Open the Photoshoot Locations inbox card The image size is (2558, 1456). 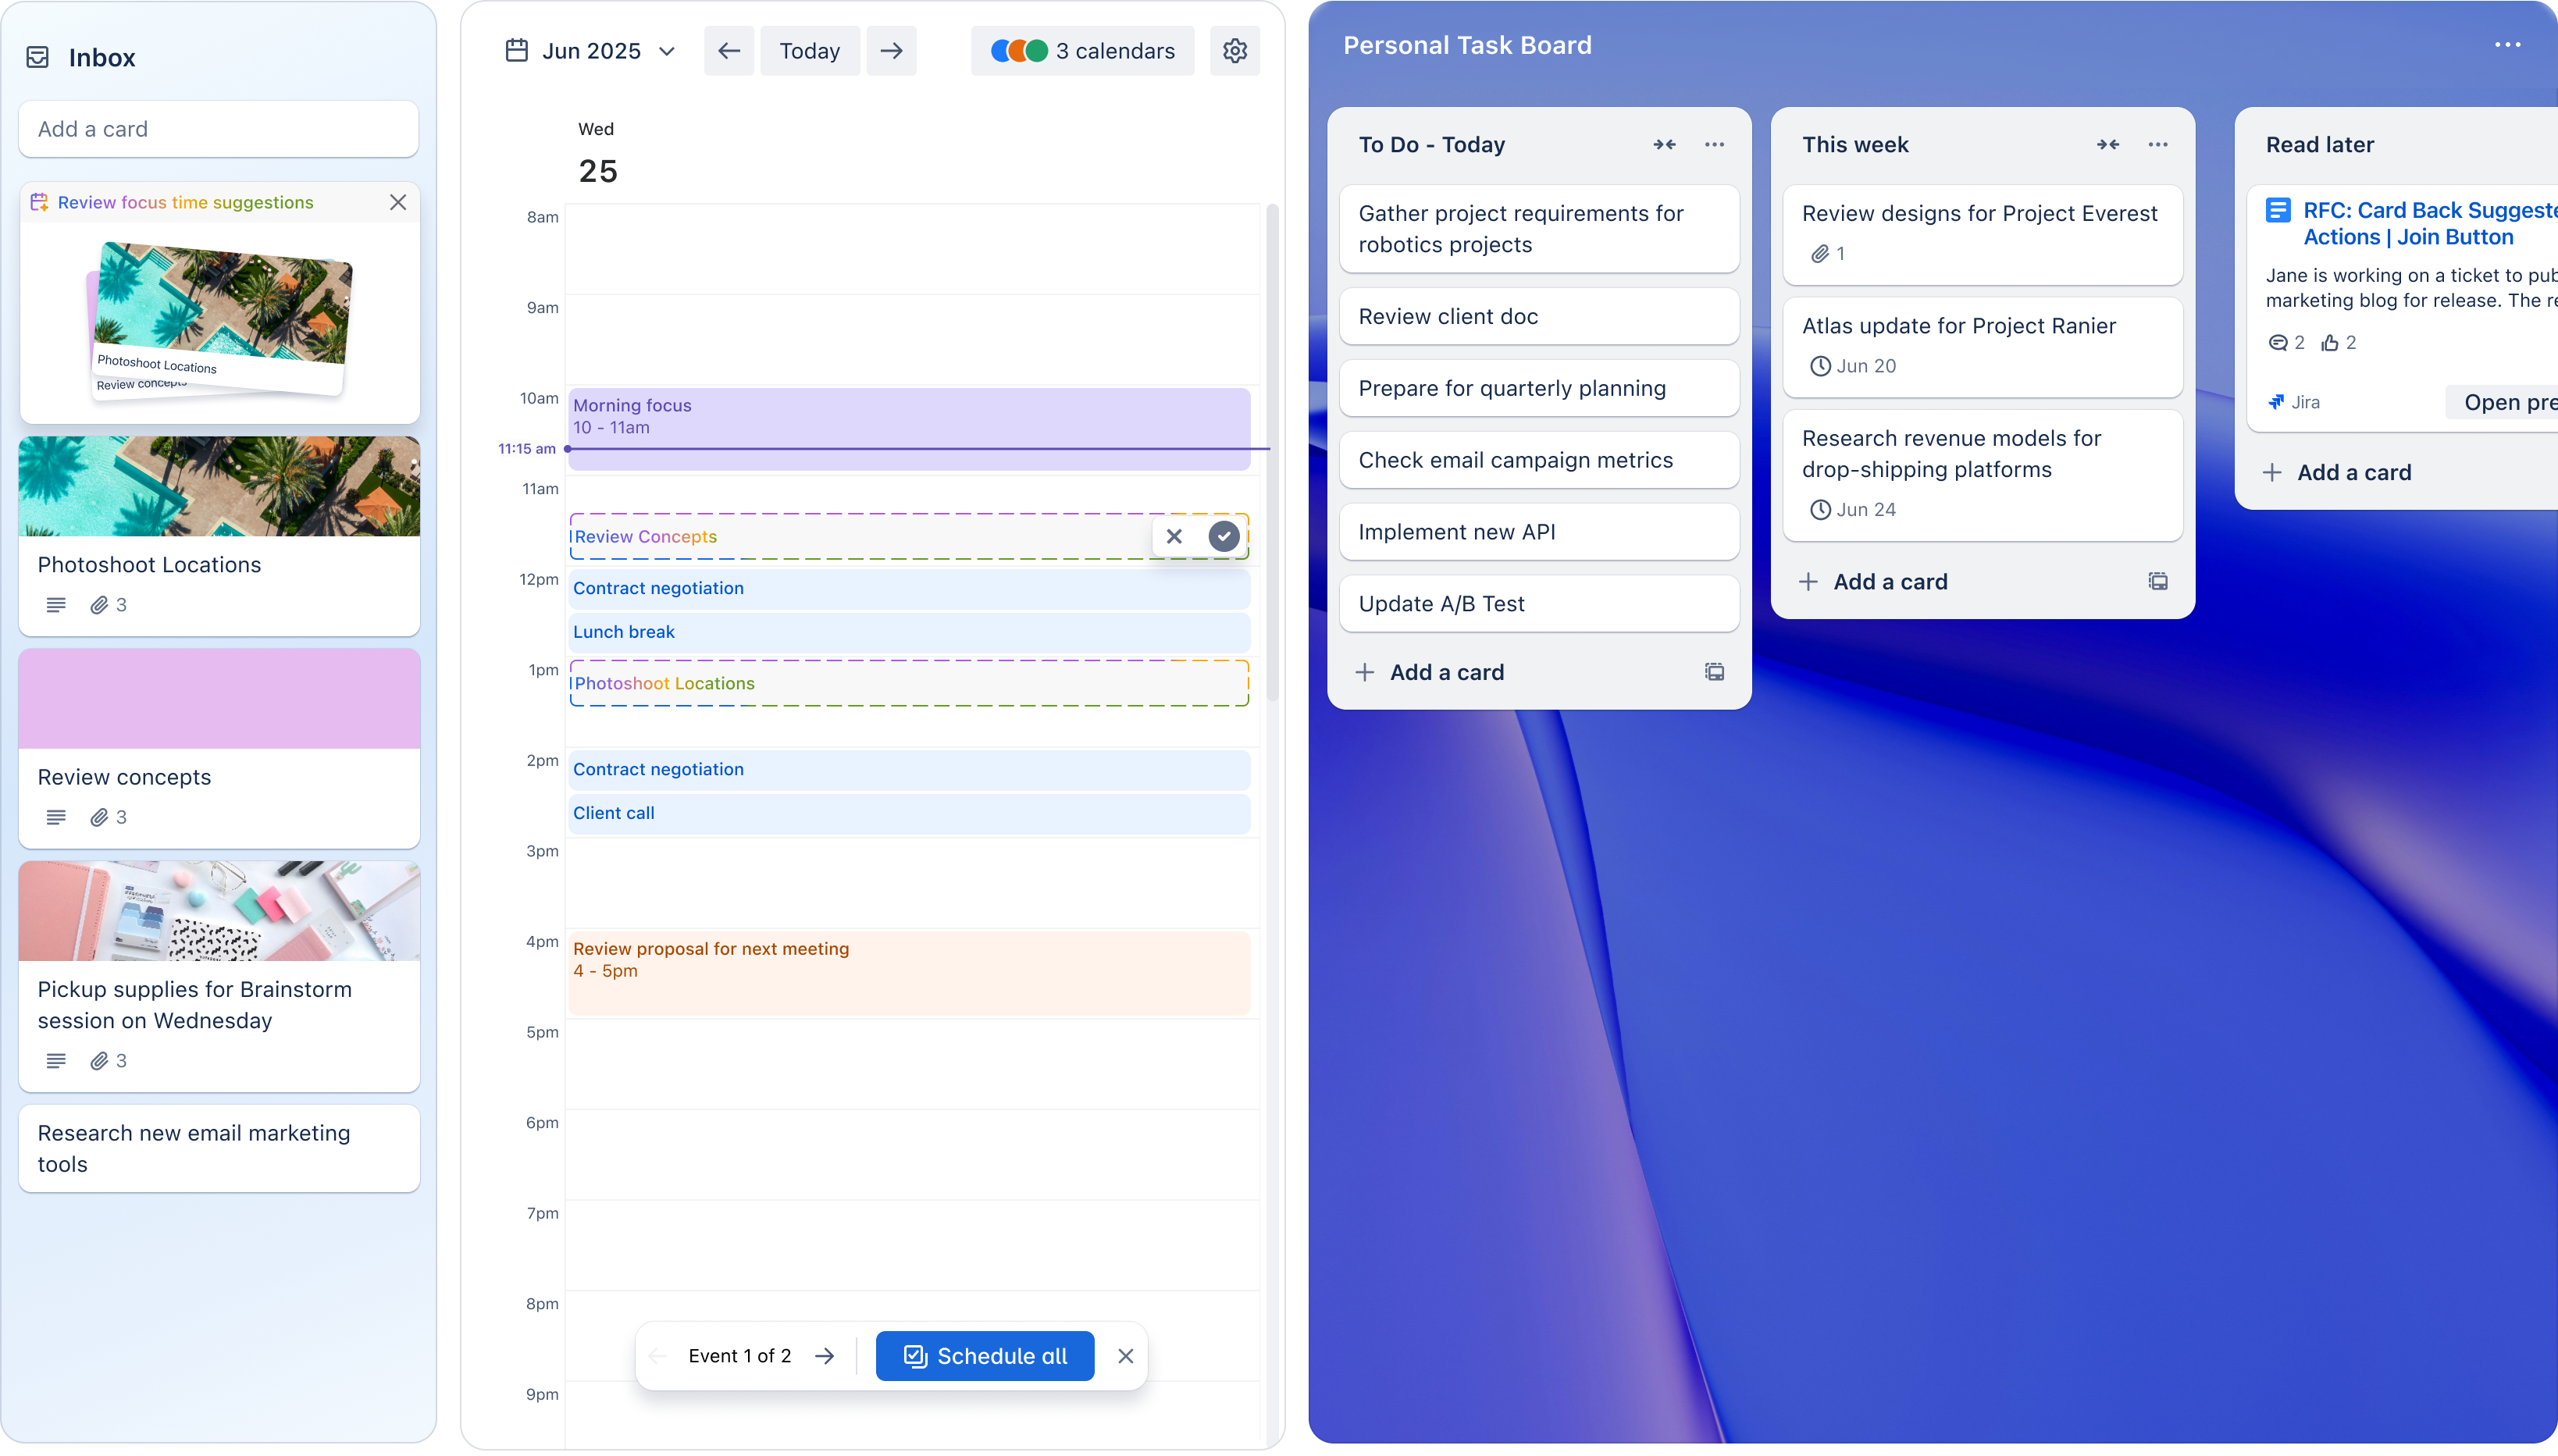[219, 536]
